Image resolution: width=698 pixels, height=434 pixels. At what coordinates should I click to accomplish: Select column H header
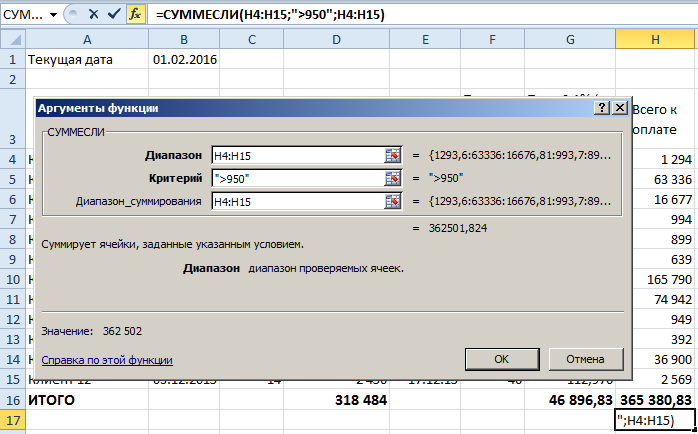tap(655, 40)
